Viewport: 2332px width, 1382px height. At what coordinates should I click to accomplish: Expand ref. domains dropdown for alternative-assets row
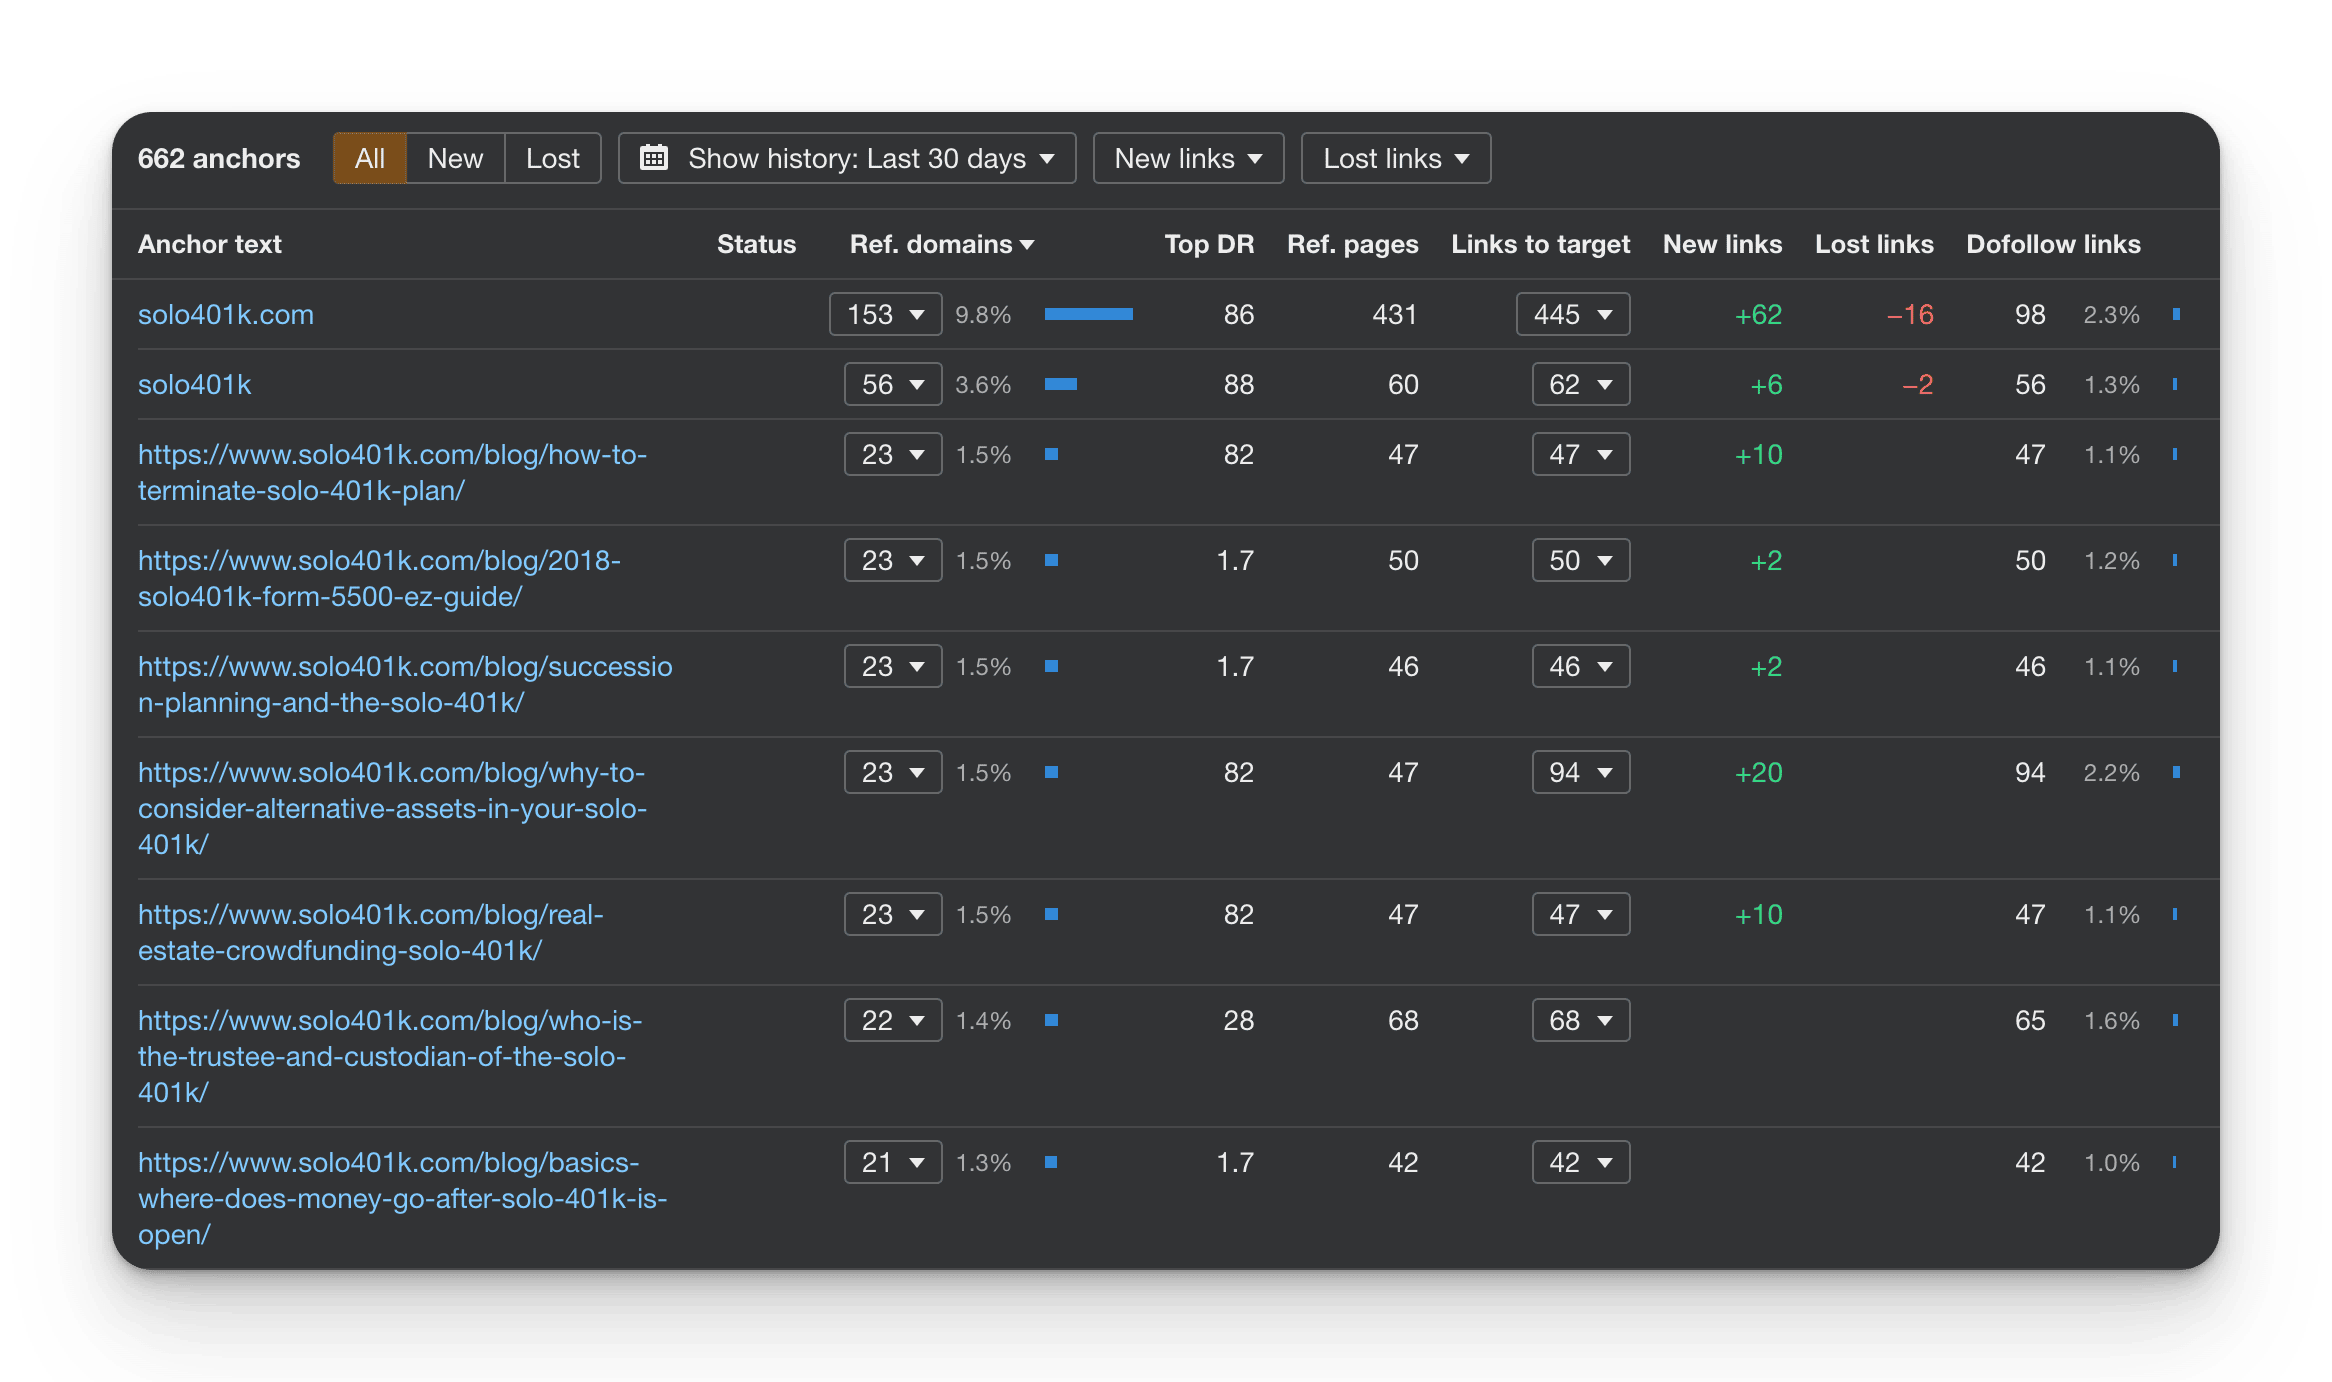[x=893, y=772]
